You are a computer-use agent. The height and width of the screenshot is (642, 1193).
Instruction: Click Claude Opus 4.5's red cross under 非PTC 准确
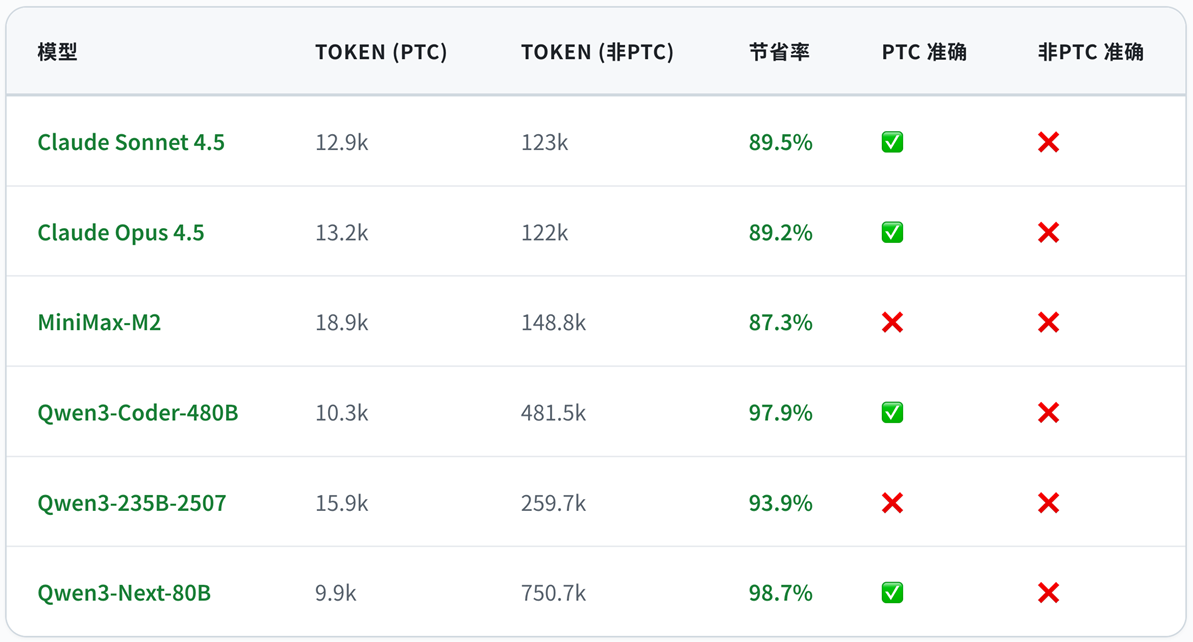tap(1048, 233)
